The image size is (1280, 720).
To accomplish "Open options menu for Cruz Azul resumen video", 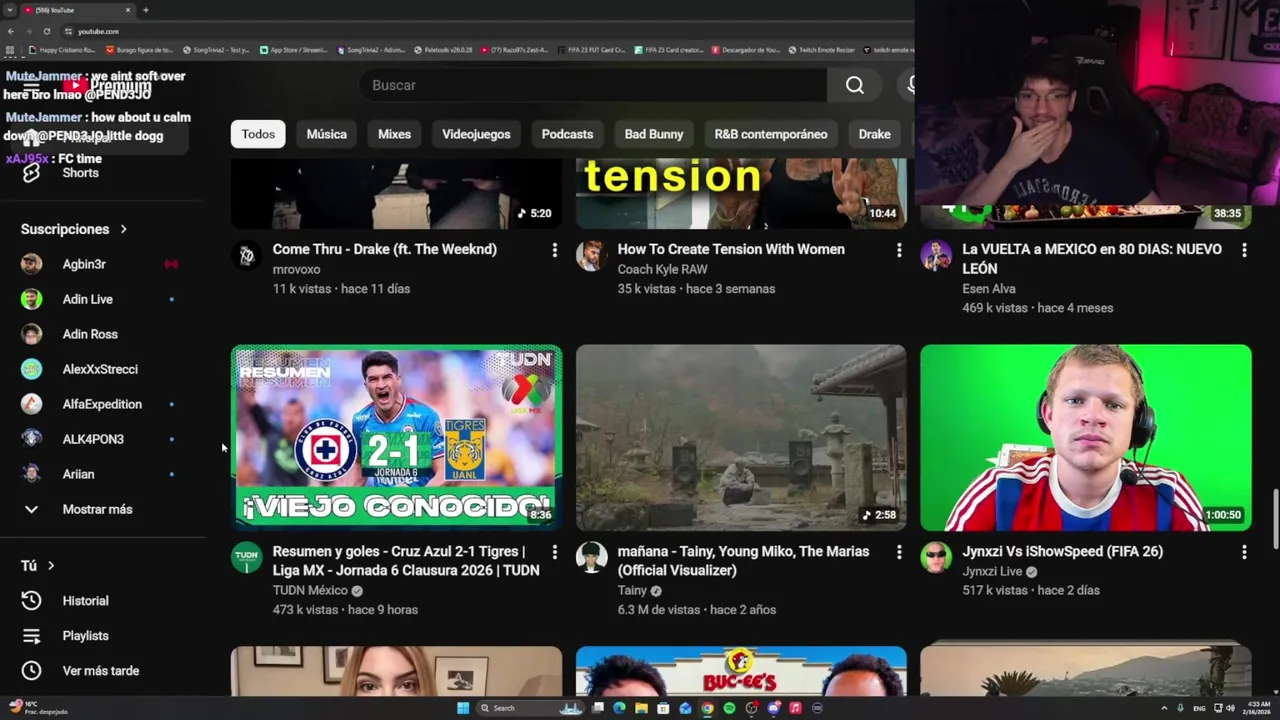I will (554, 552).
